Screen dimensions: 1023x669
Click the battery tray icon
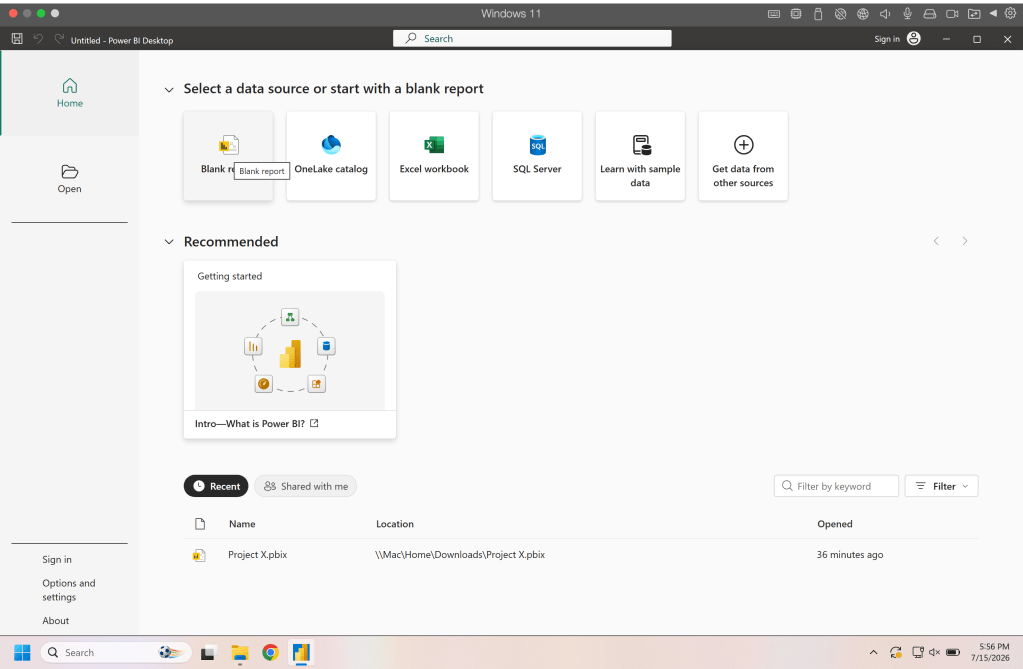tap(953, 653)
